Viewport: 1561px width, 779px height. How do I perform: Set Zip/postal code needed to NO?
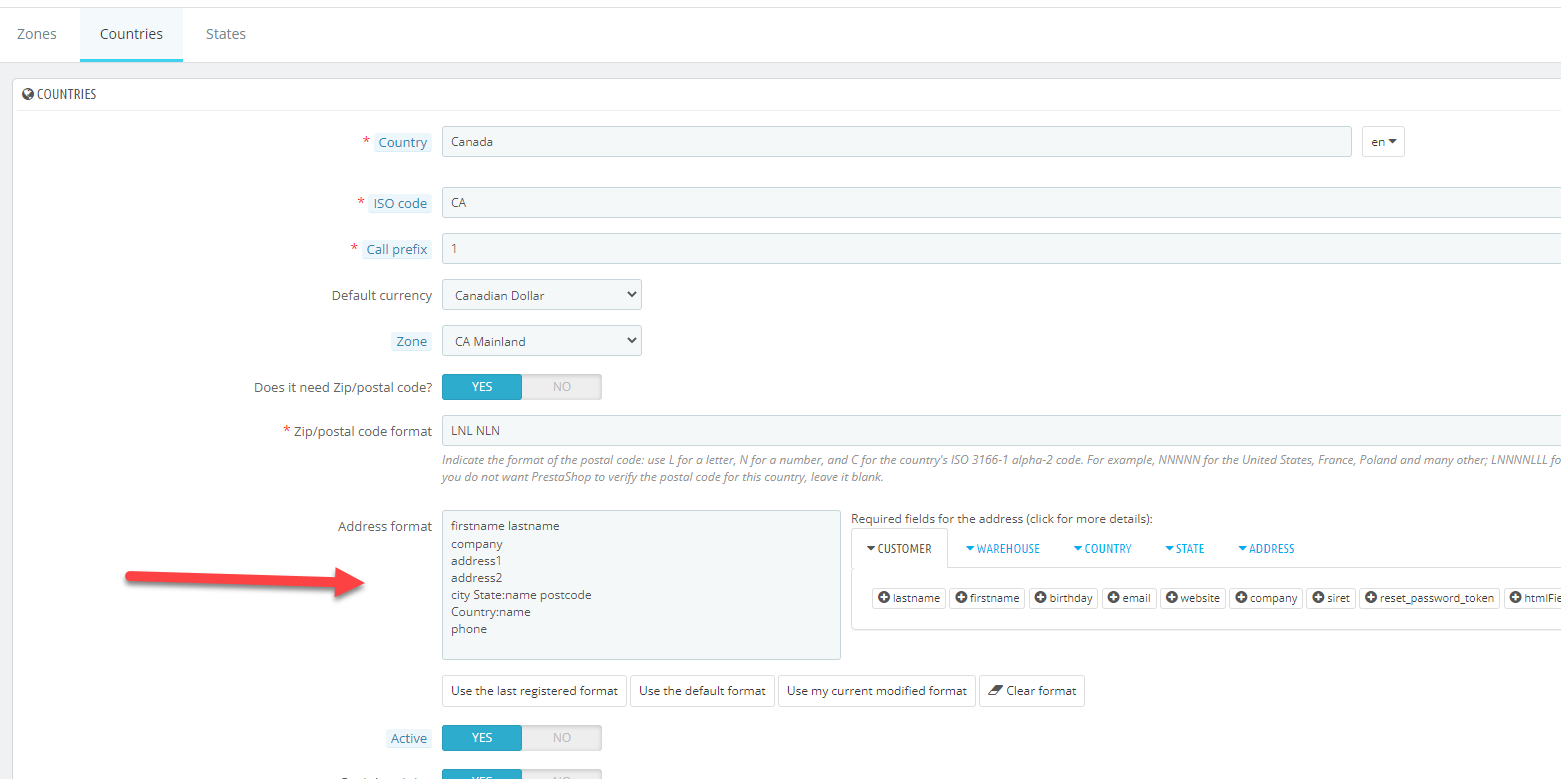562,387
